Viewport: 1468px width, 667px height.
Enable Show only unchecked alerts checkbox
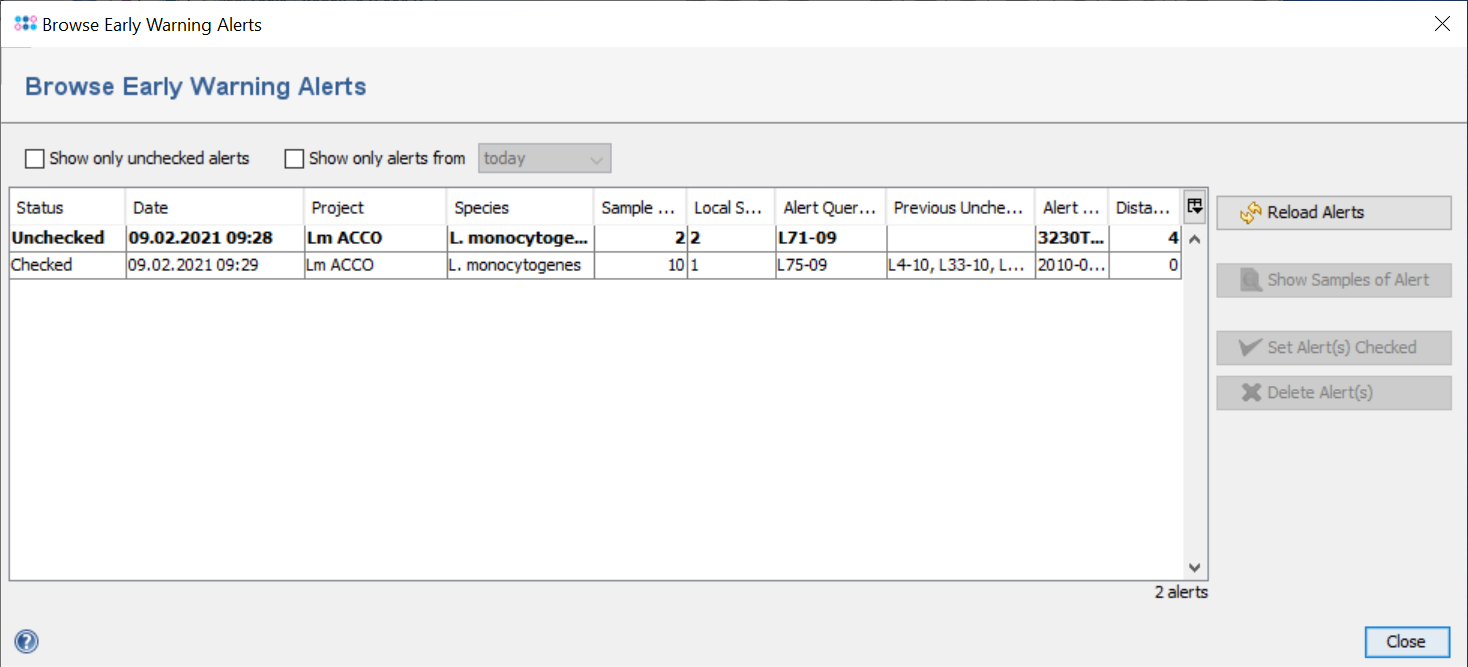pyautogui.click(x=36, y=159)
